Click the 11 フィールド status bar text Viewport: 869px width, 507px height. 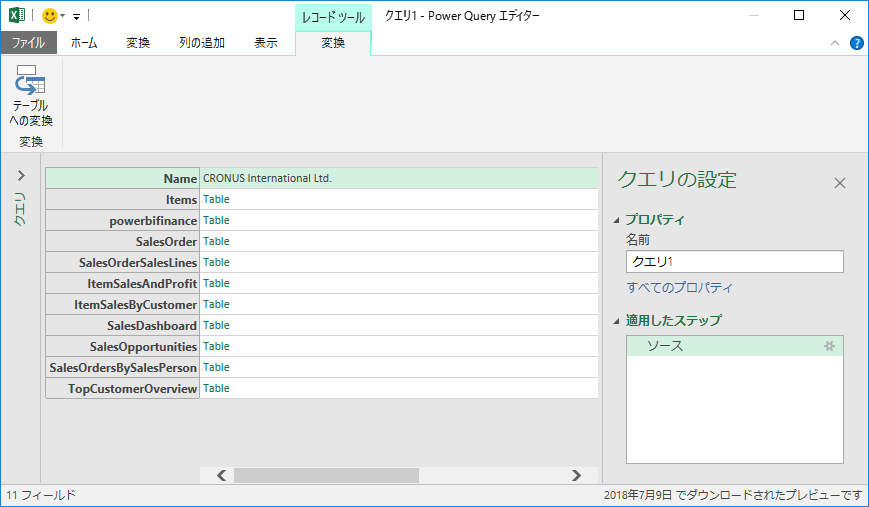coord(41,495)
